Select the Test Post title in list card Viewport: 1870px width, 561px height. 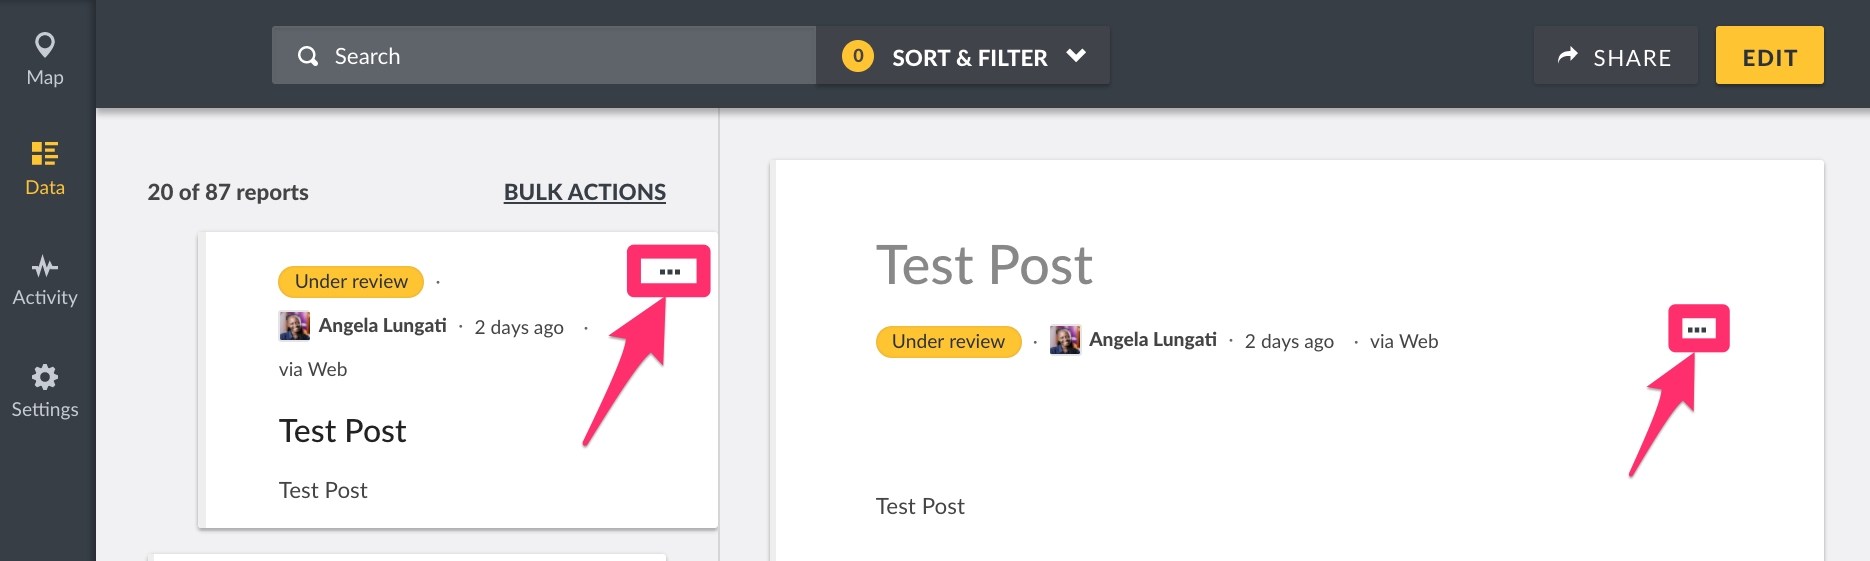(342, 431)
